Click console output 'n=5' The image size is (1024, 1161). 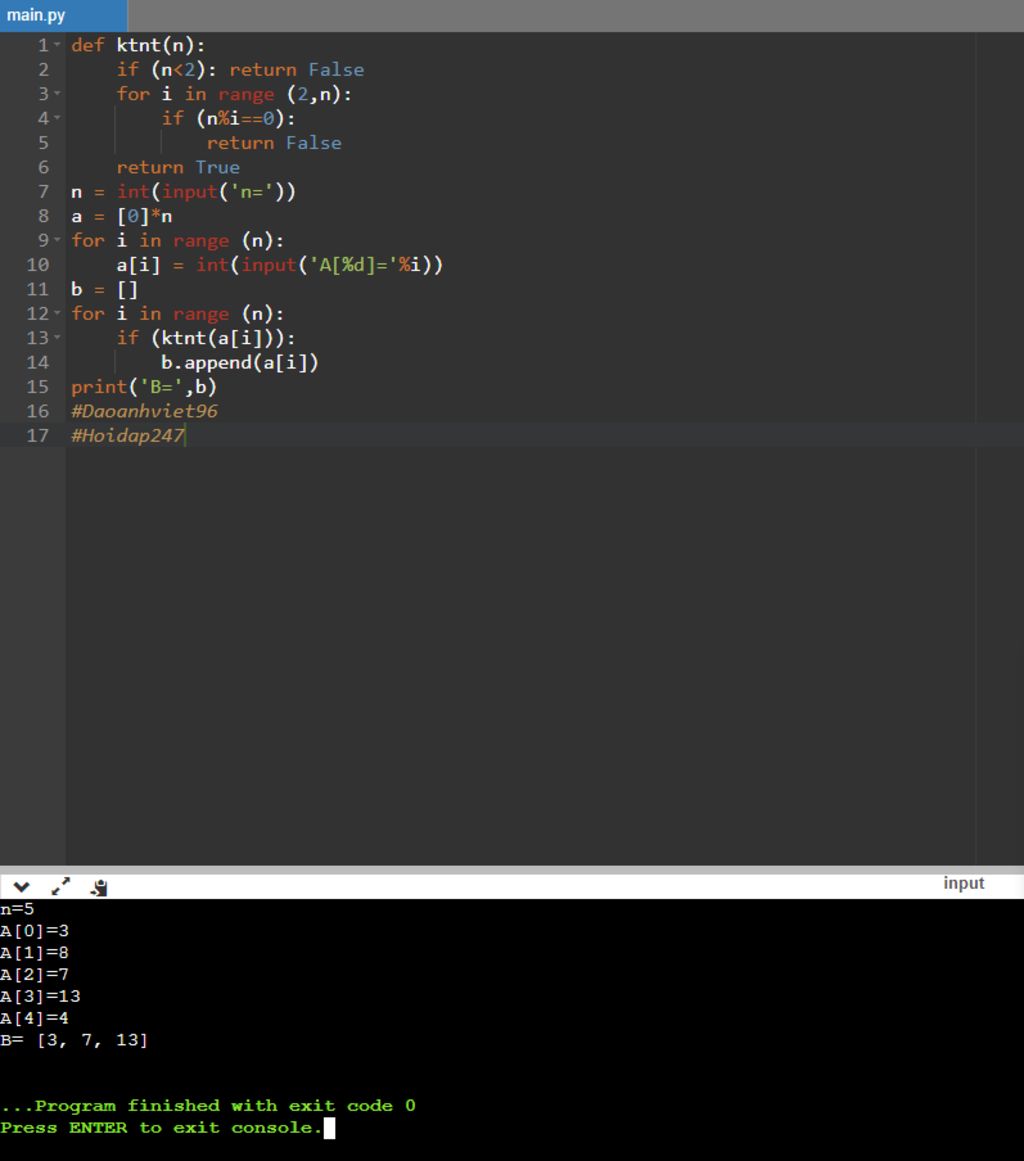(17, 909)
